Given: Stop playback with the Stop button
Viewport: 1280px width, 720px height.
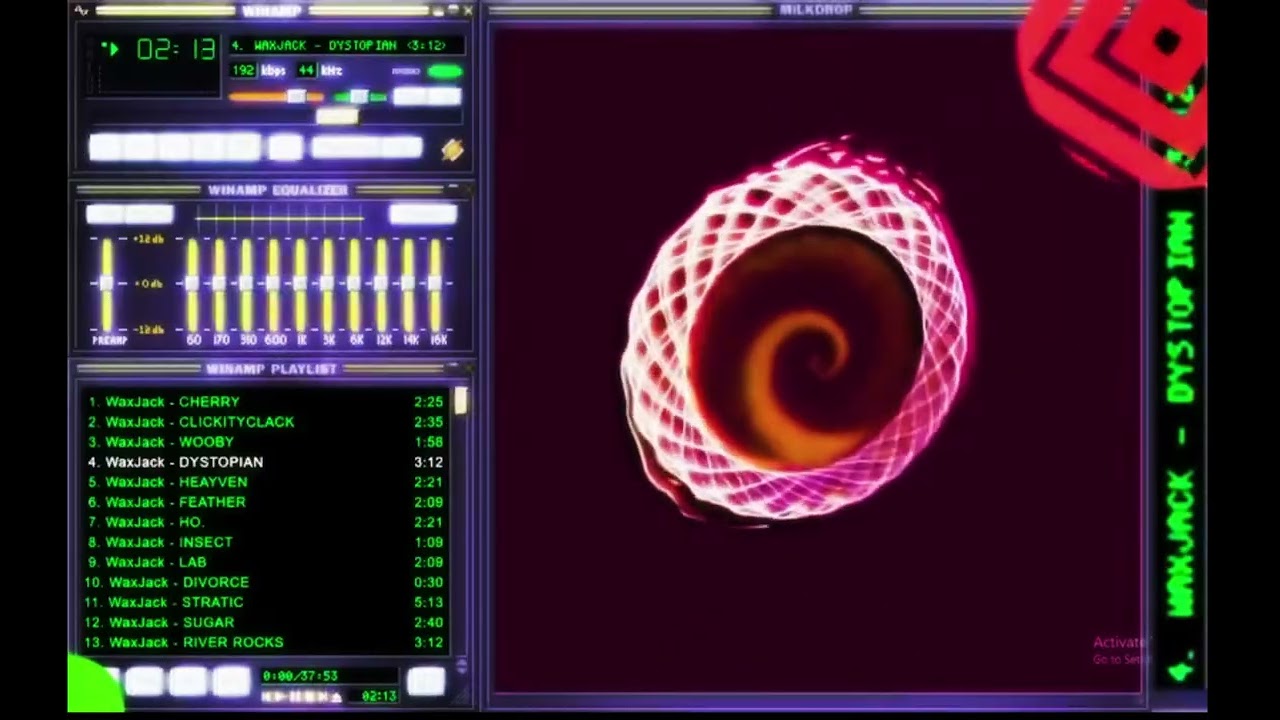Looking at the screenshot, I should click(x=208, y=148).
